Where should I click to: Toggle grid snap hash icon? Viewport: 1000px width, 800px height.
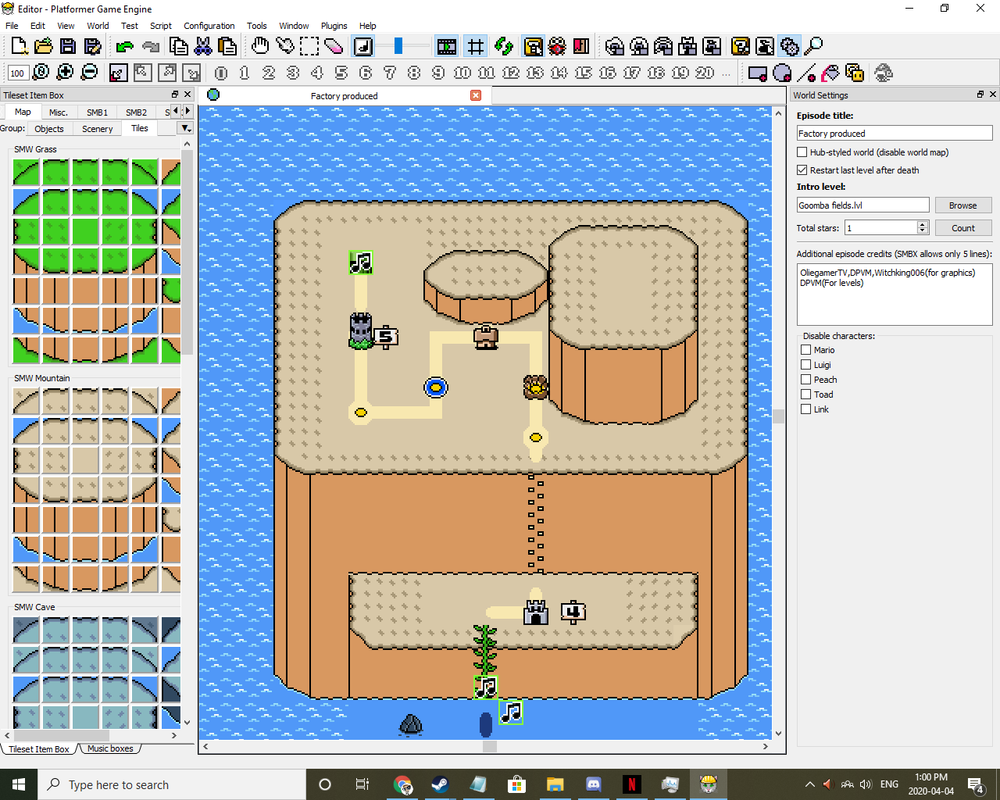(x=475, y=46)
